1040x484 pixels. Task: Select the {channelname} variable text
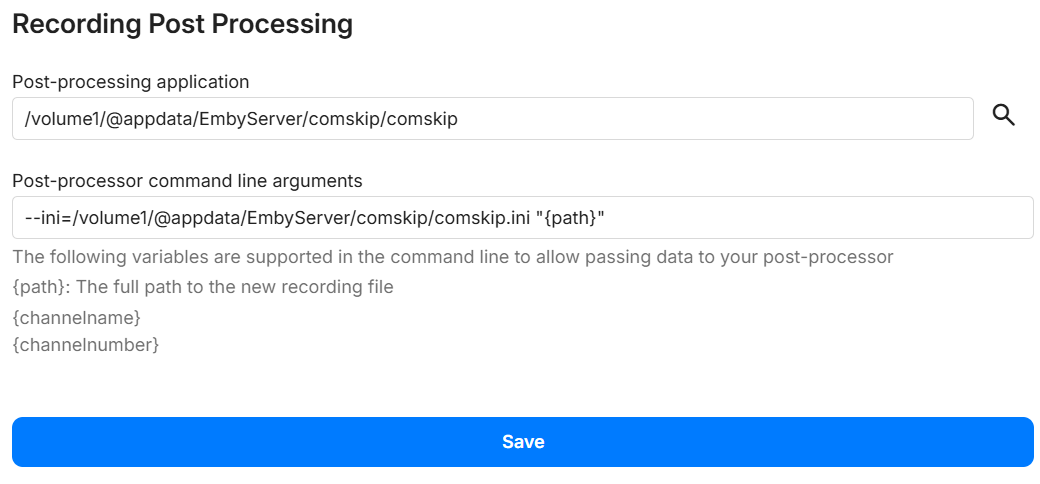click(76, 318)
